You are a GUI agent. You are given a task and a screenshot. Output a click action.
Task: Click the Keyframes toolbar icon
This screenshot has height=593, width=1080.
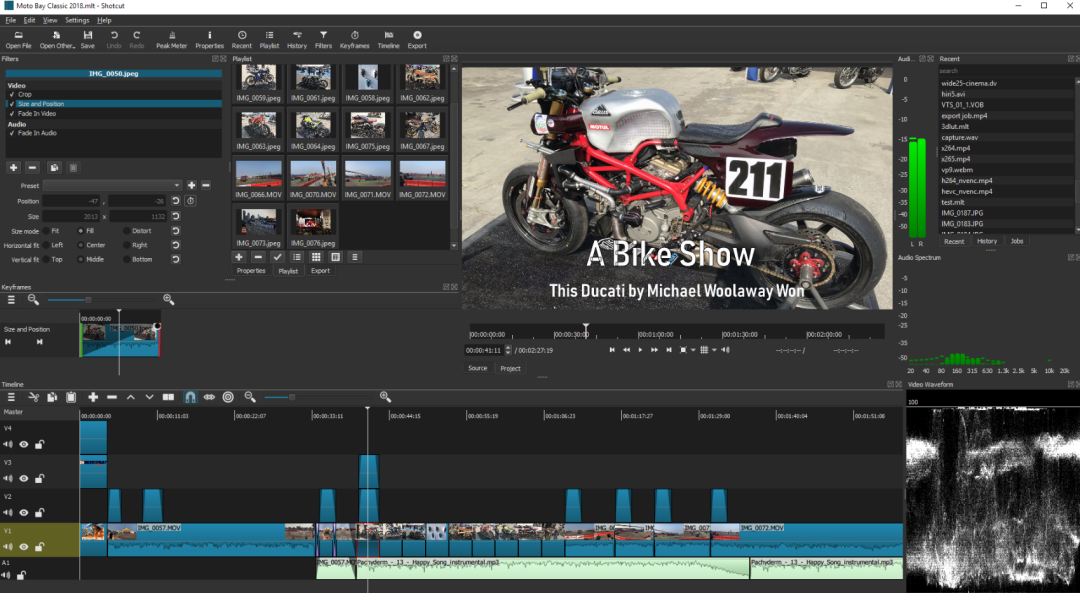pyautogui.click(x=354, y=39)
